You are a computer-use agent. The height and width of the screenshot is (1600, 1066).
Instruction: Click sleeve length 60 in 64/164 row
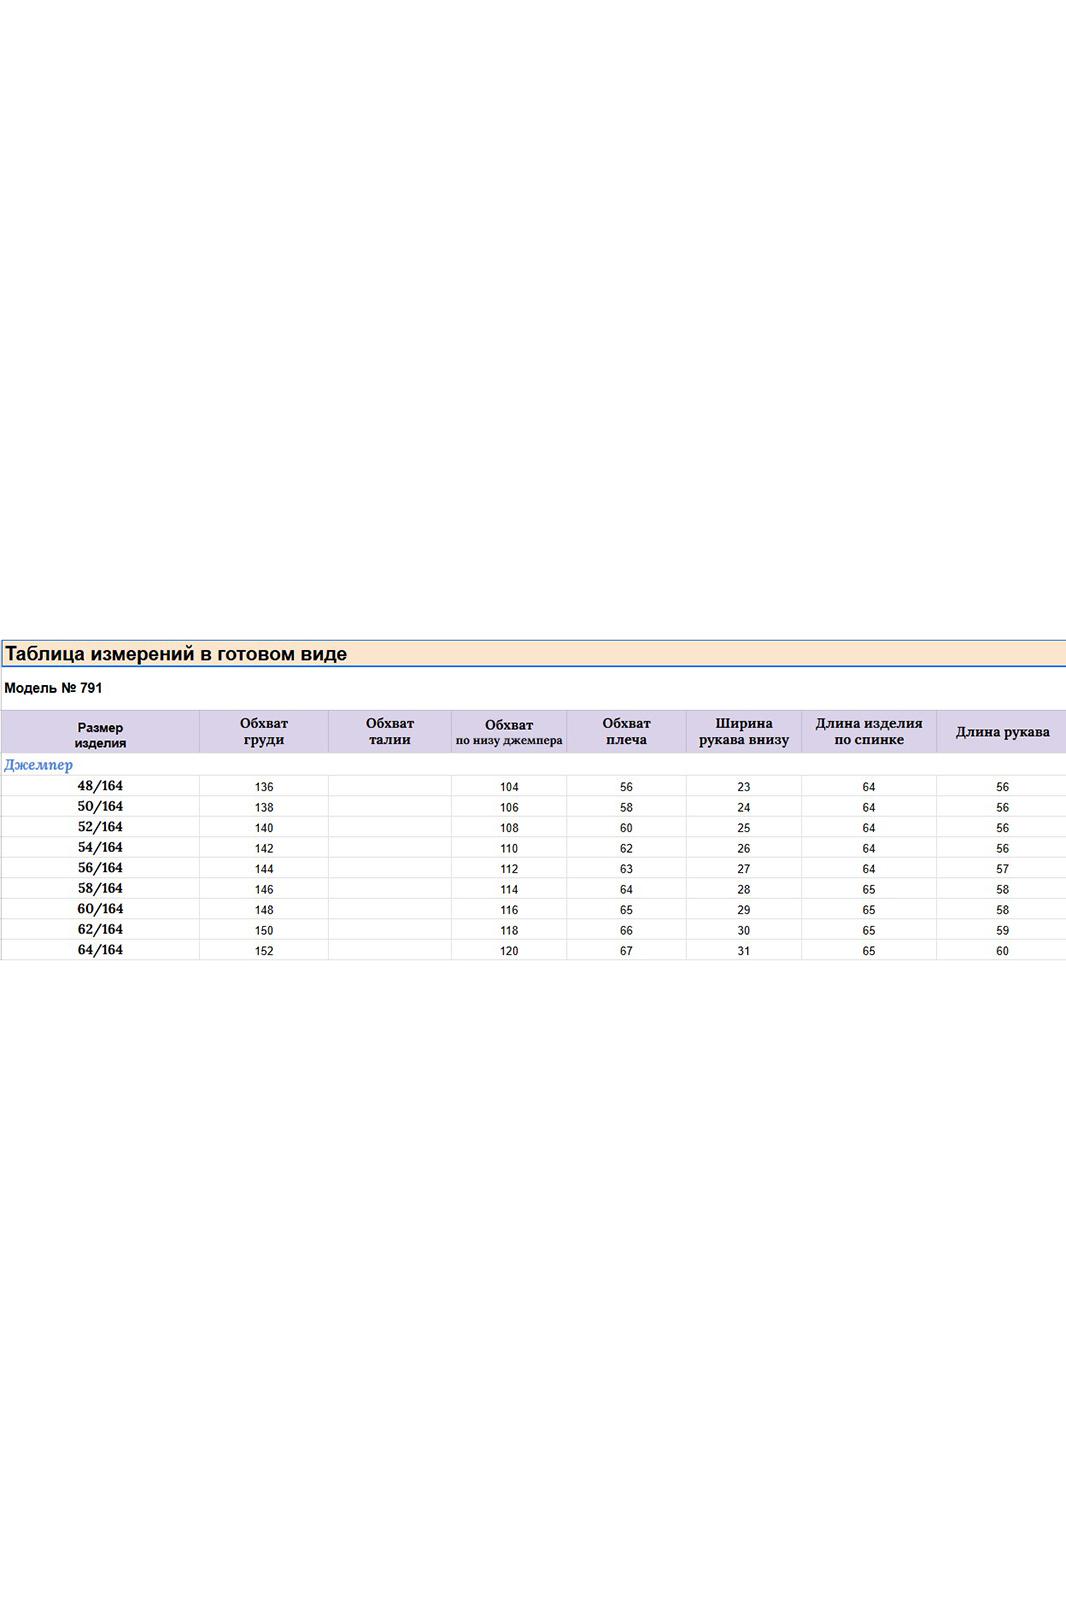click(x=1002, y=951)
